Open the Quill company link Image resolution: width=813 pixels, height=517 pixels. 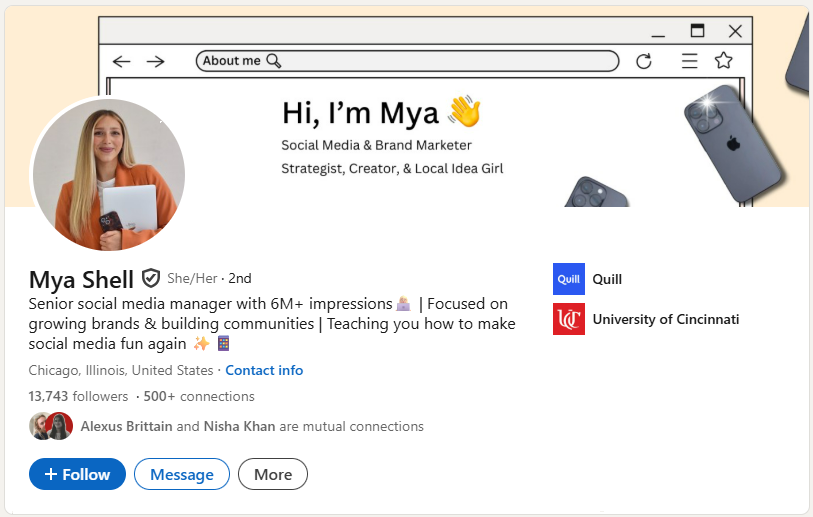607,279
